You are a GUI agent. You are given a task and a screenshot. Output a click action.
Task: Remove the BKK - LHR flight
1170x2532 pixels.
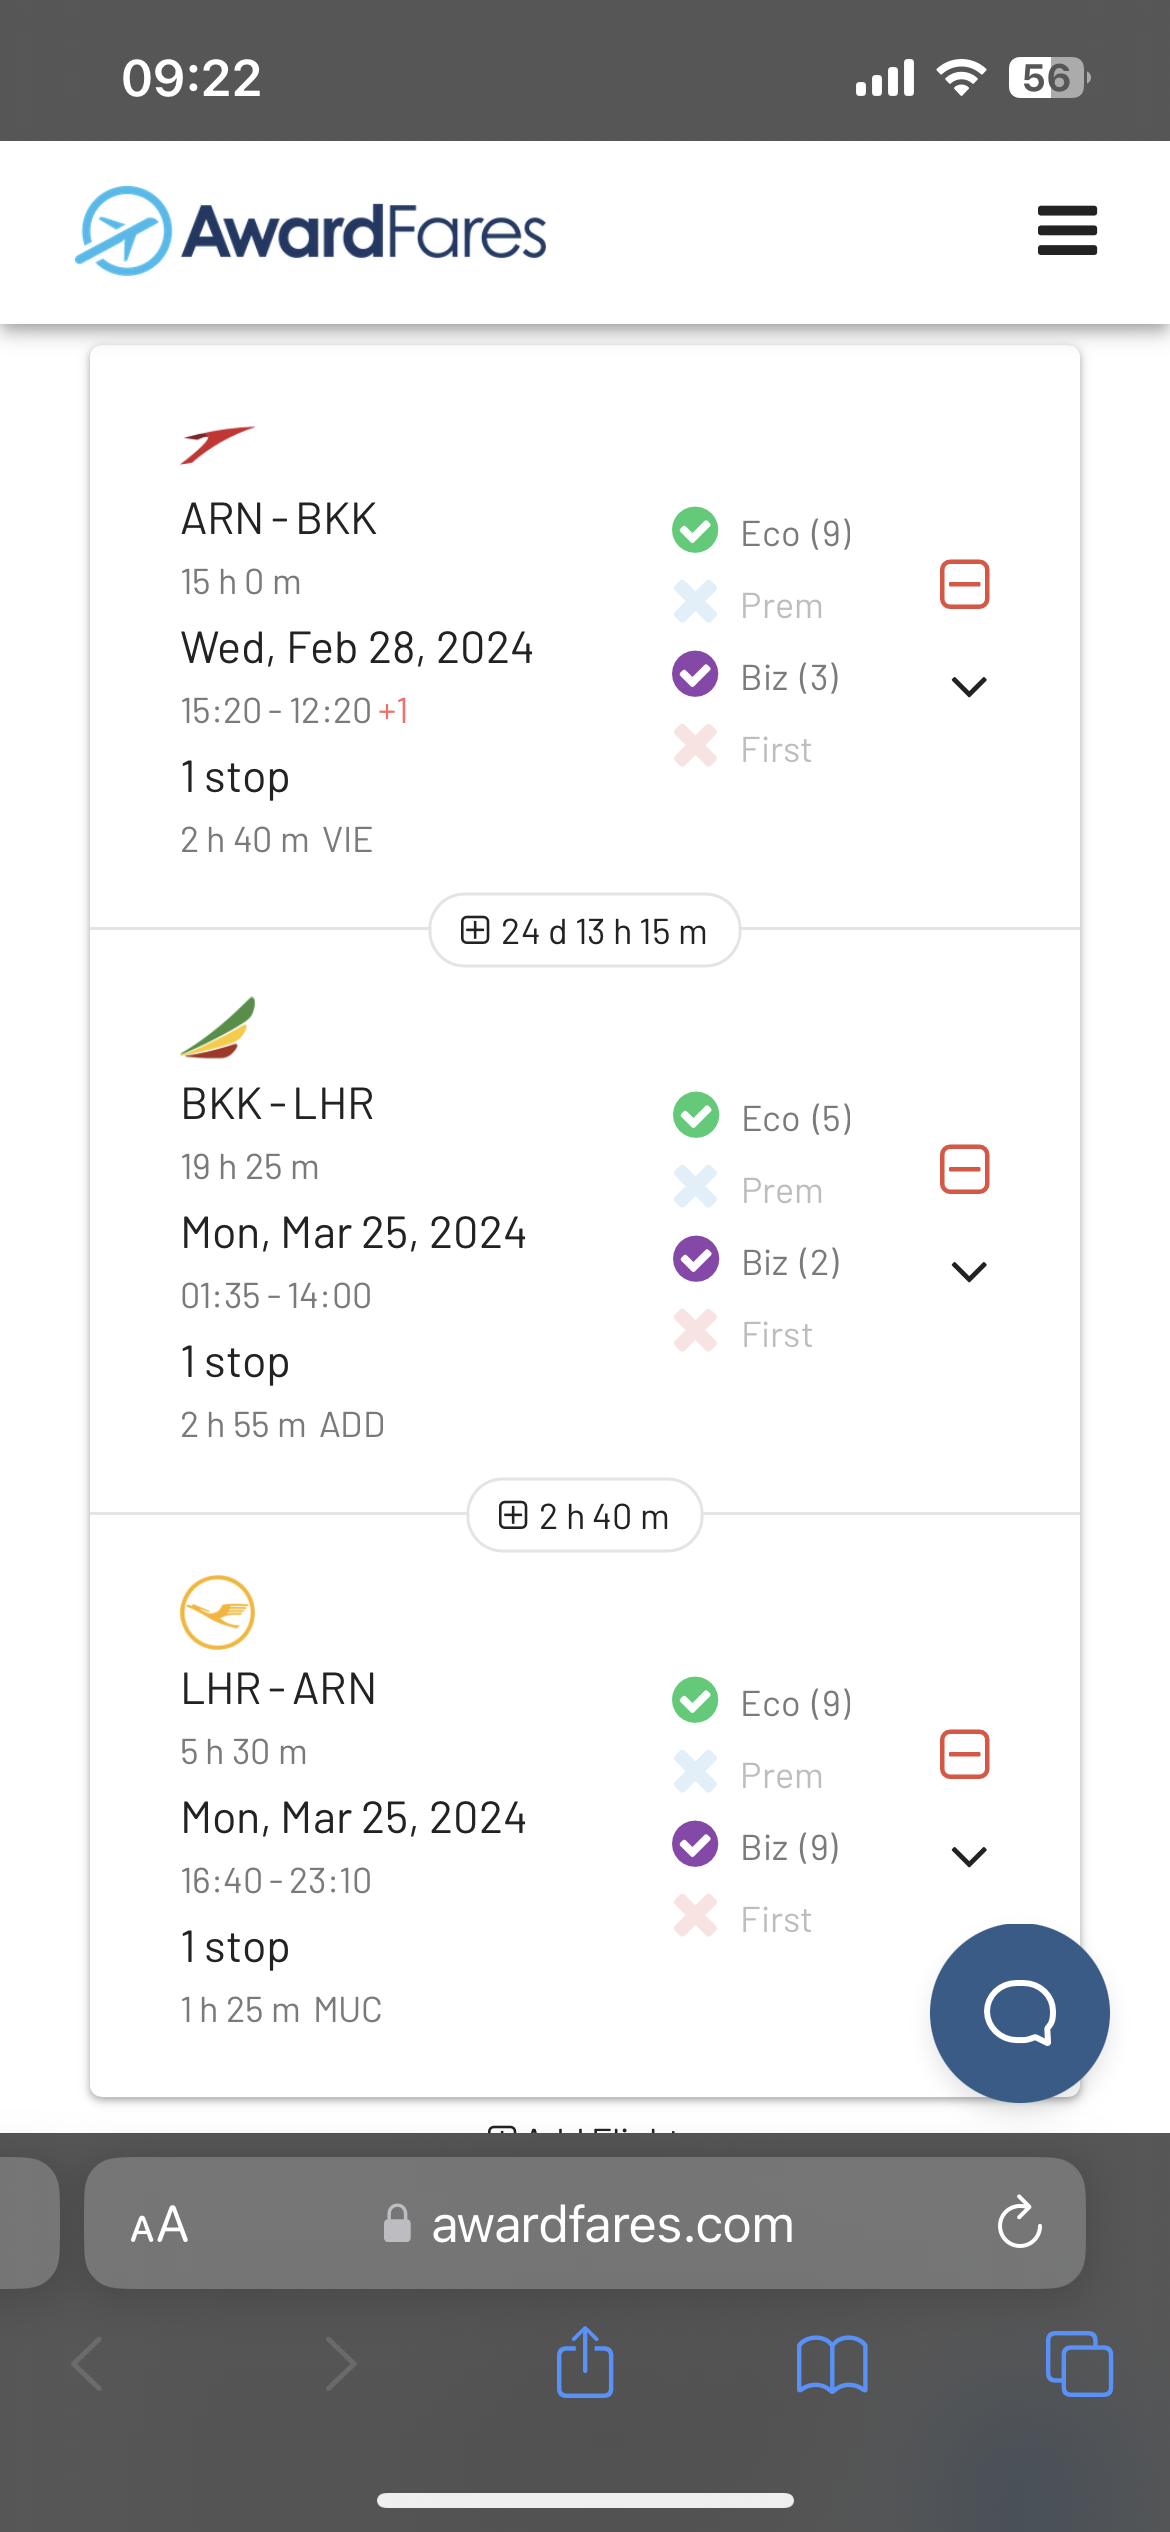pos(964,1170)
